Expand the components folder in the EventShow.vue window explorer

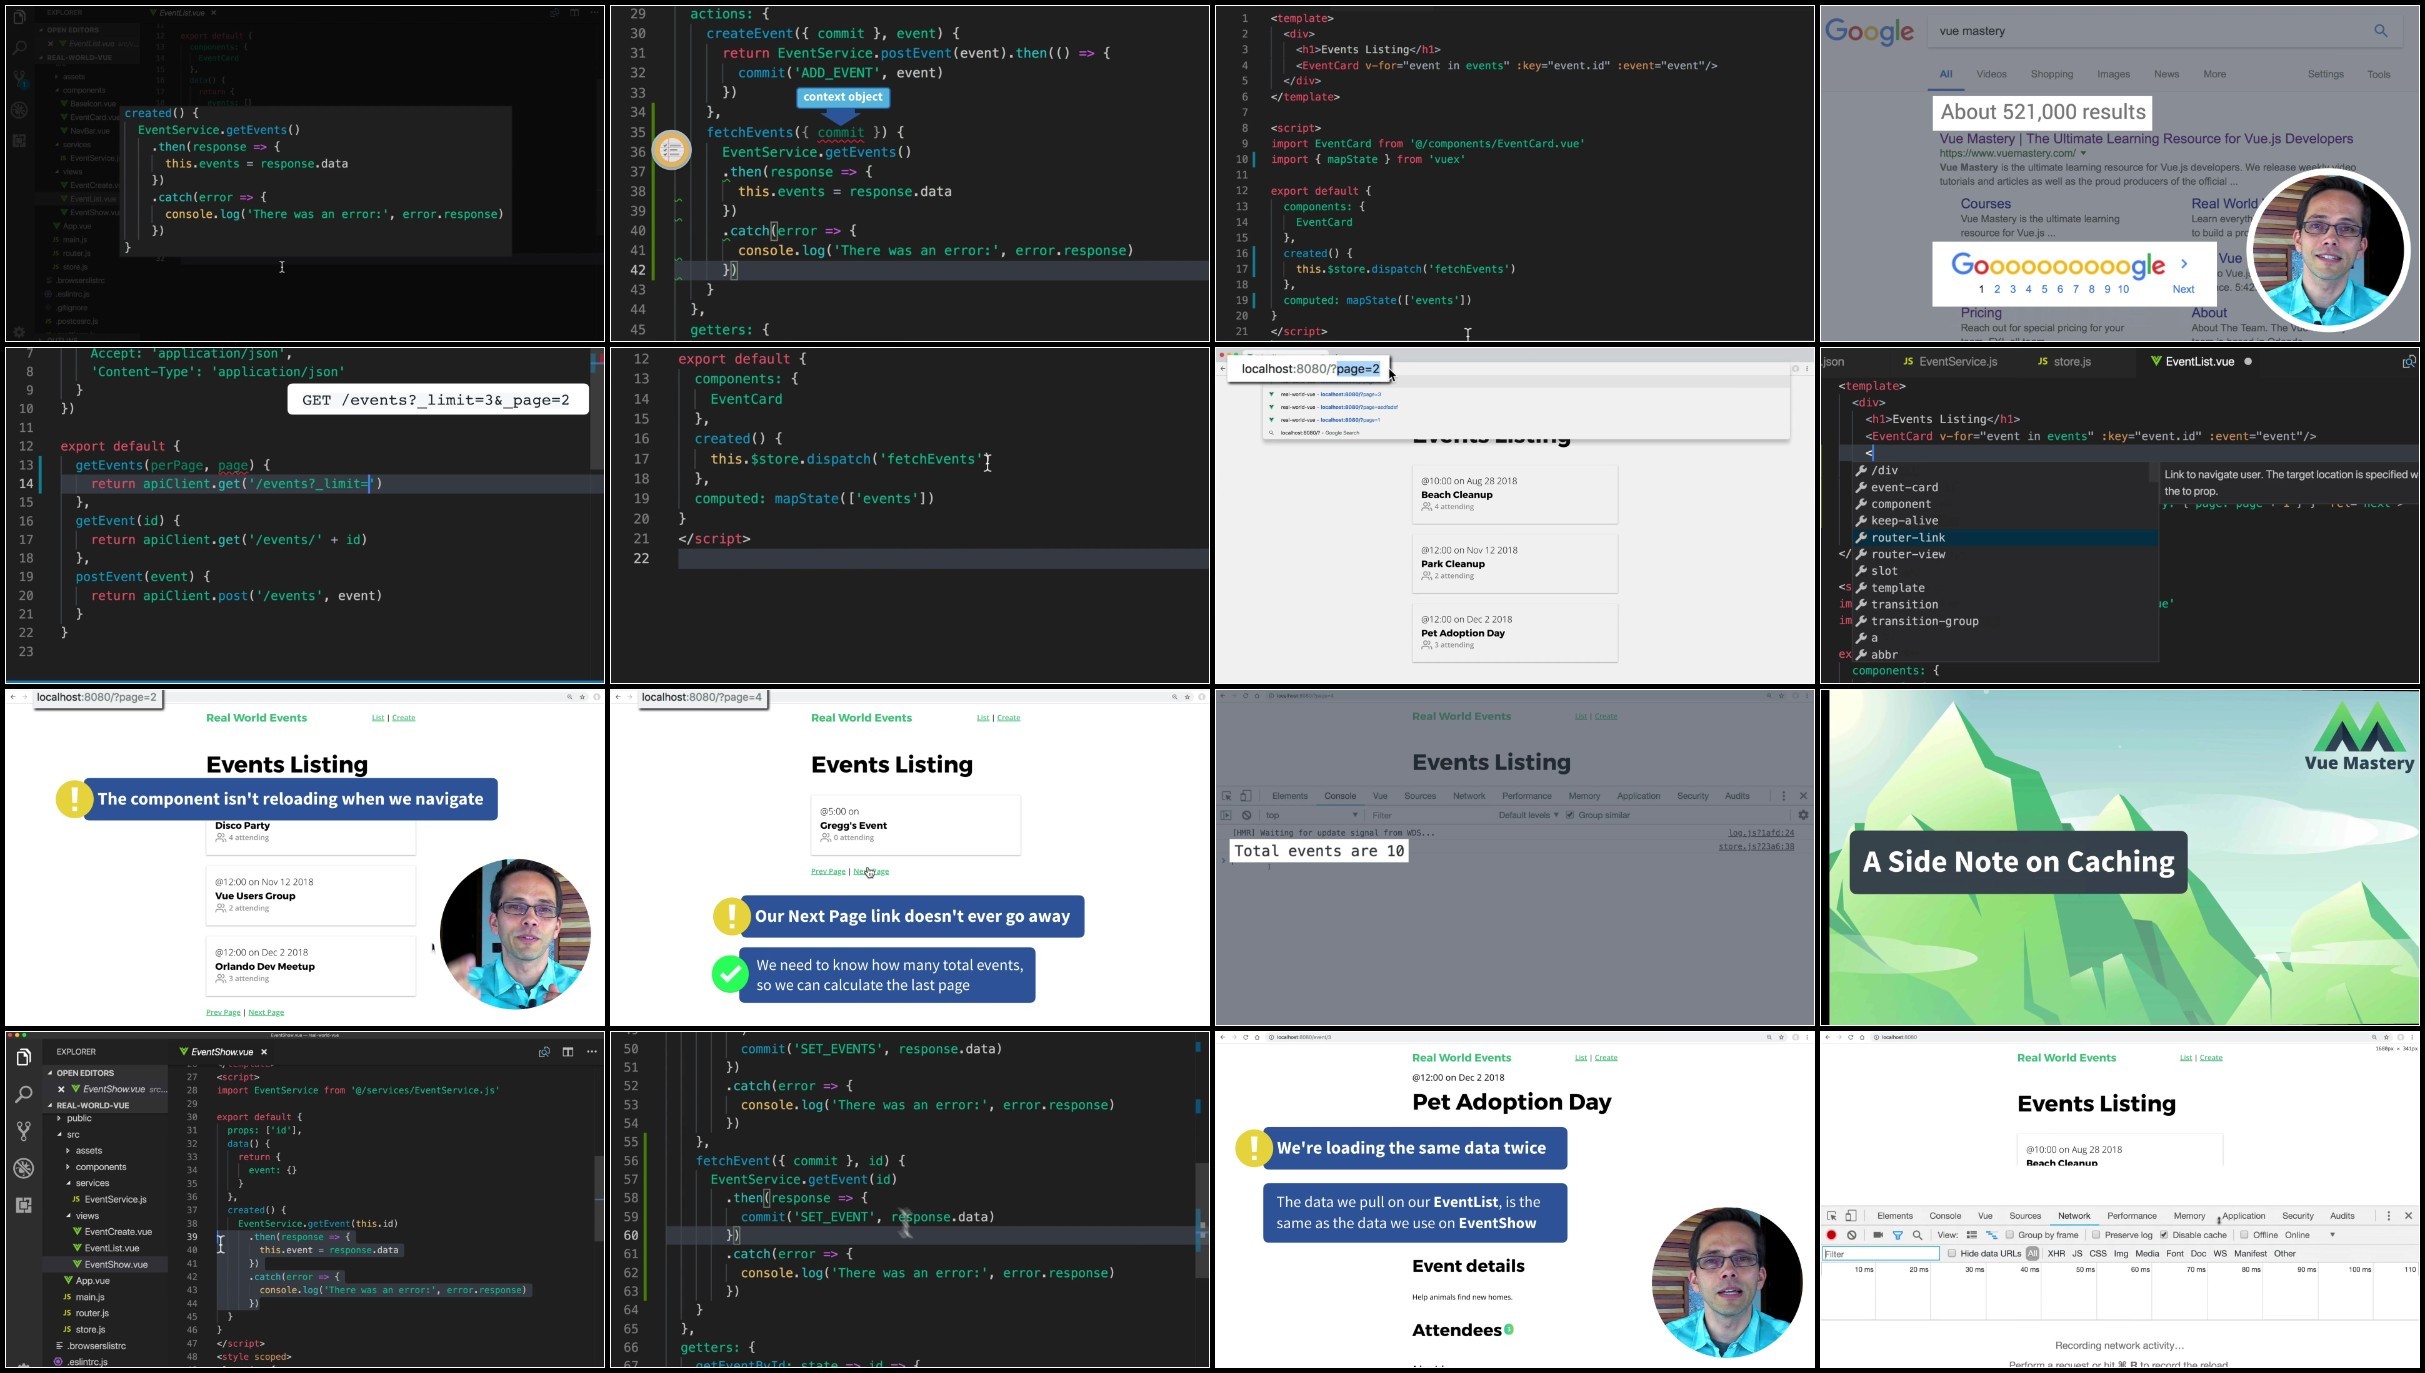[96, 1167]
